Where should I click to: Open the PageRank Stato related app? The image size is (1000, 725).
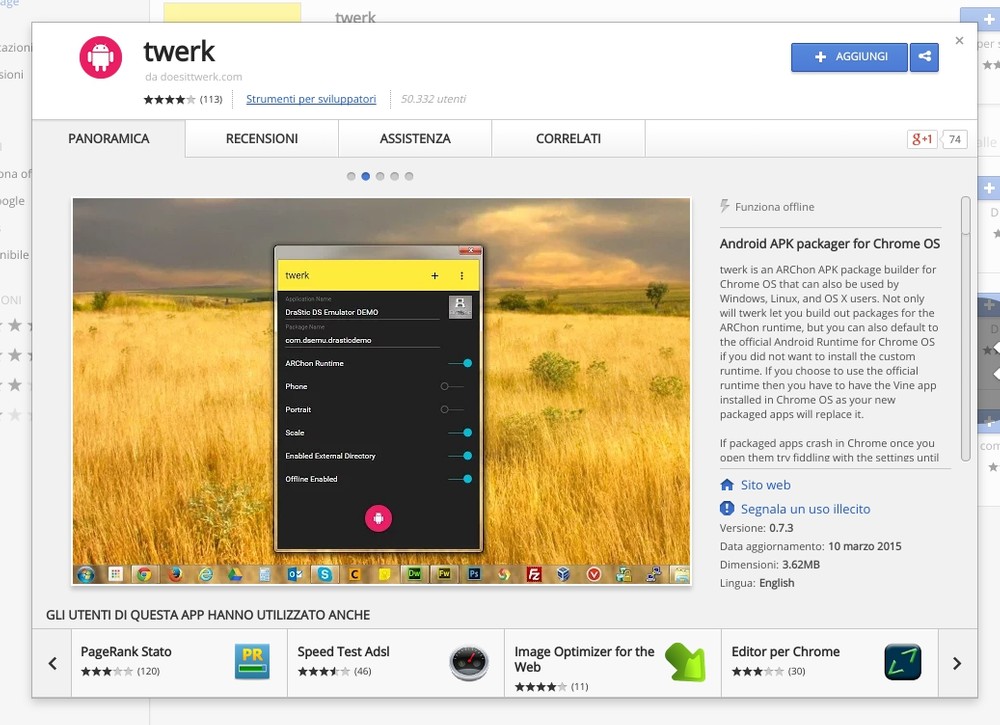tap(179, 663)
